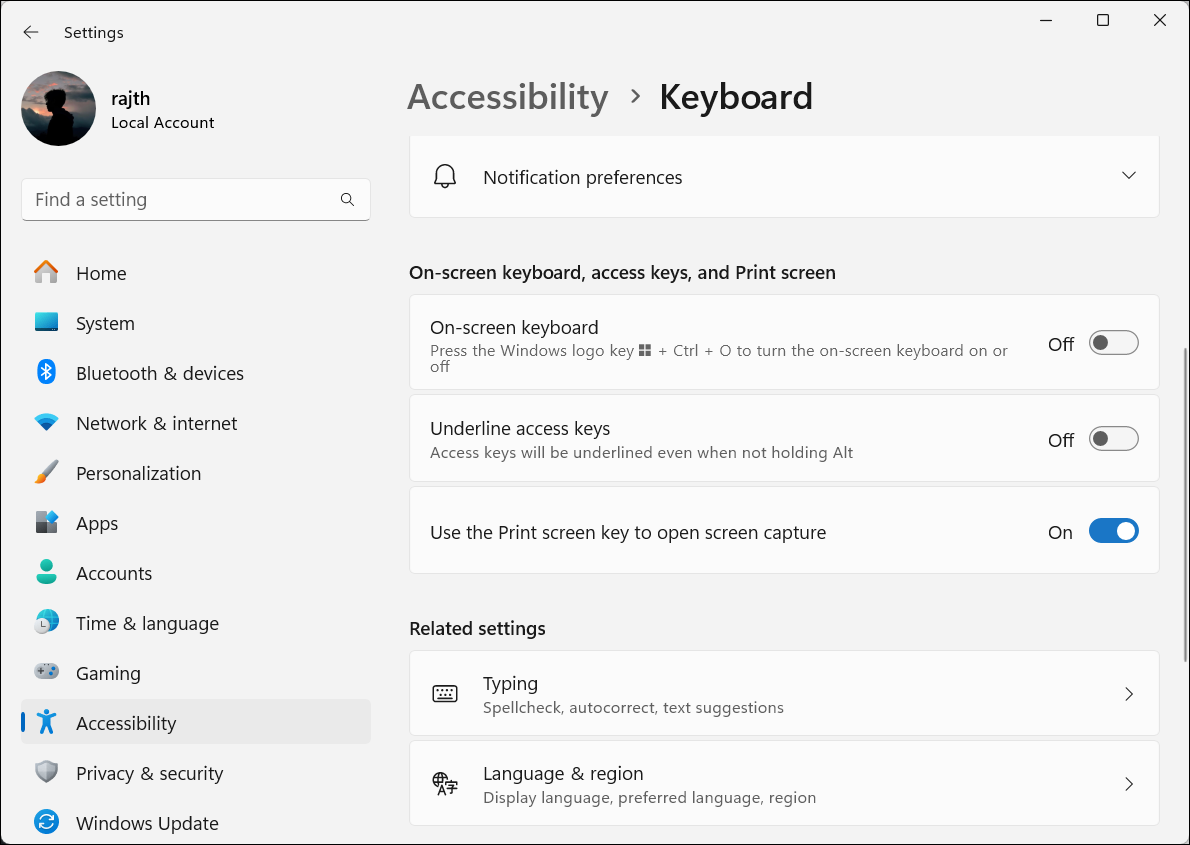Turn on the On-screen keyboard toggle

[1113, 343]
